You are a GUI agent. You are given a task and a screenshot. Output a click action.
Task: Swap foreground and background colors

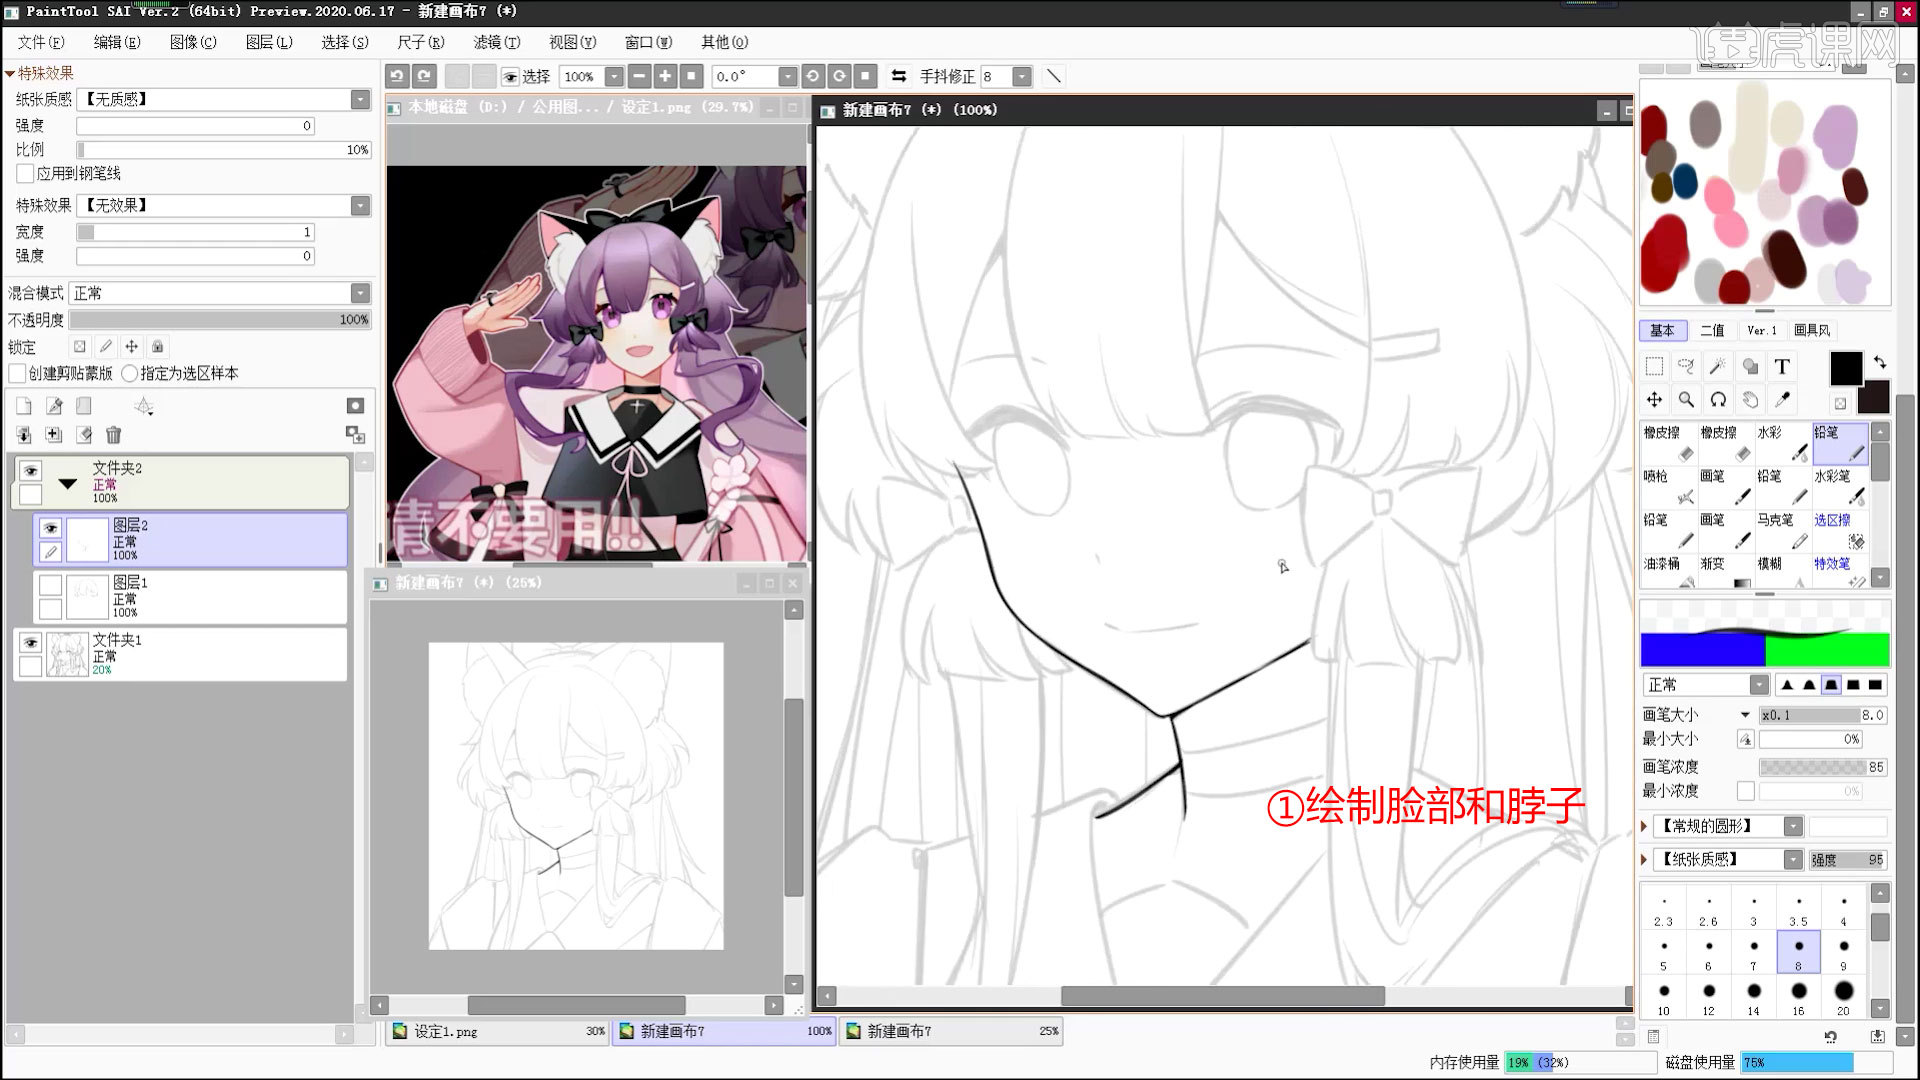[x=1880, y=362]
